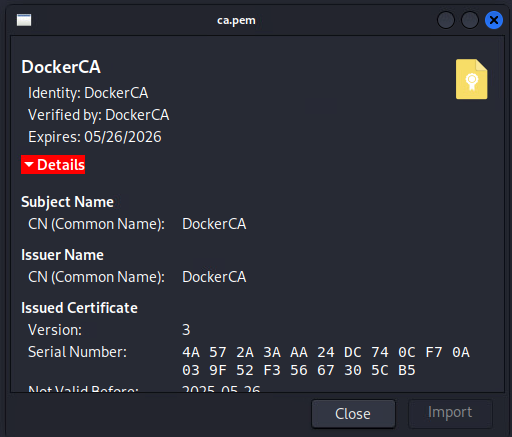Select the 'Expires: 05/26/2026' line

click(95, 137)
